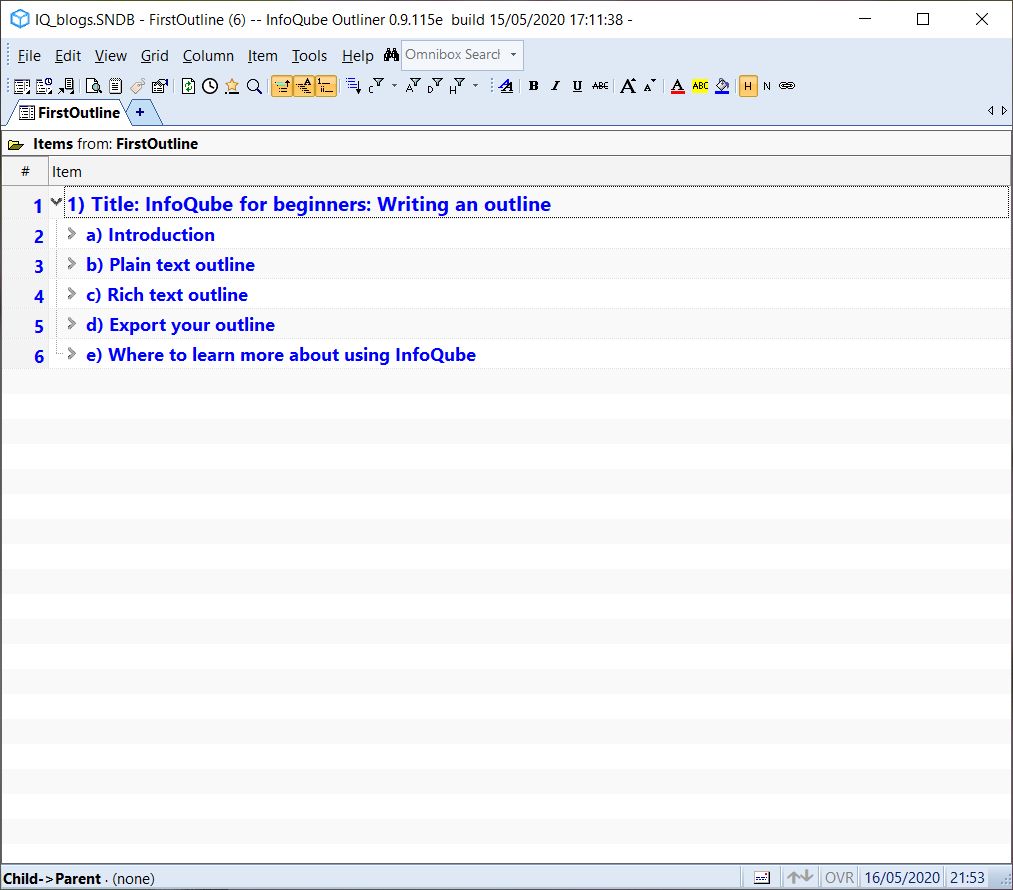
Task: Open the dropdown arrow after H filter
Action: coord(475,85)
